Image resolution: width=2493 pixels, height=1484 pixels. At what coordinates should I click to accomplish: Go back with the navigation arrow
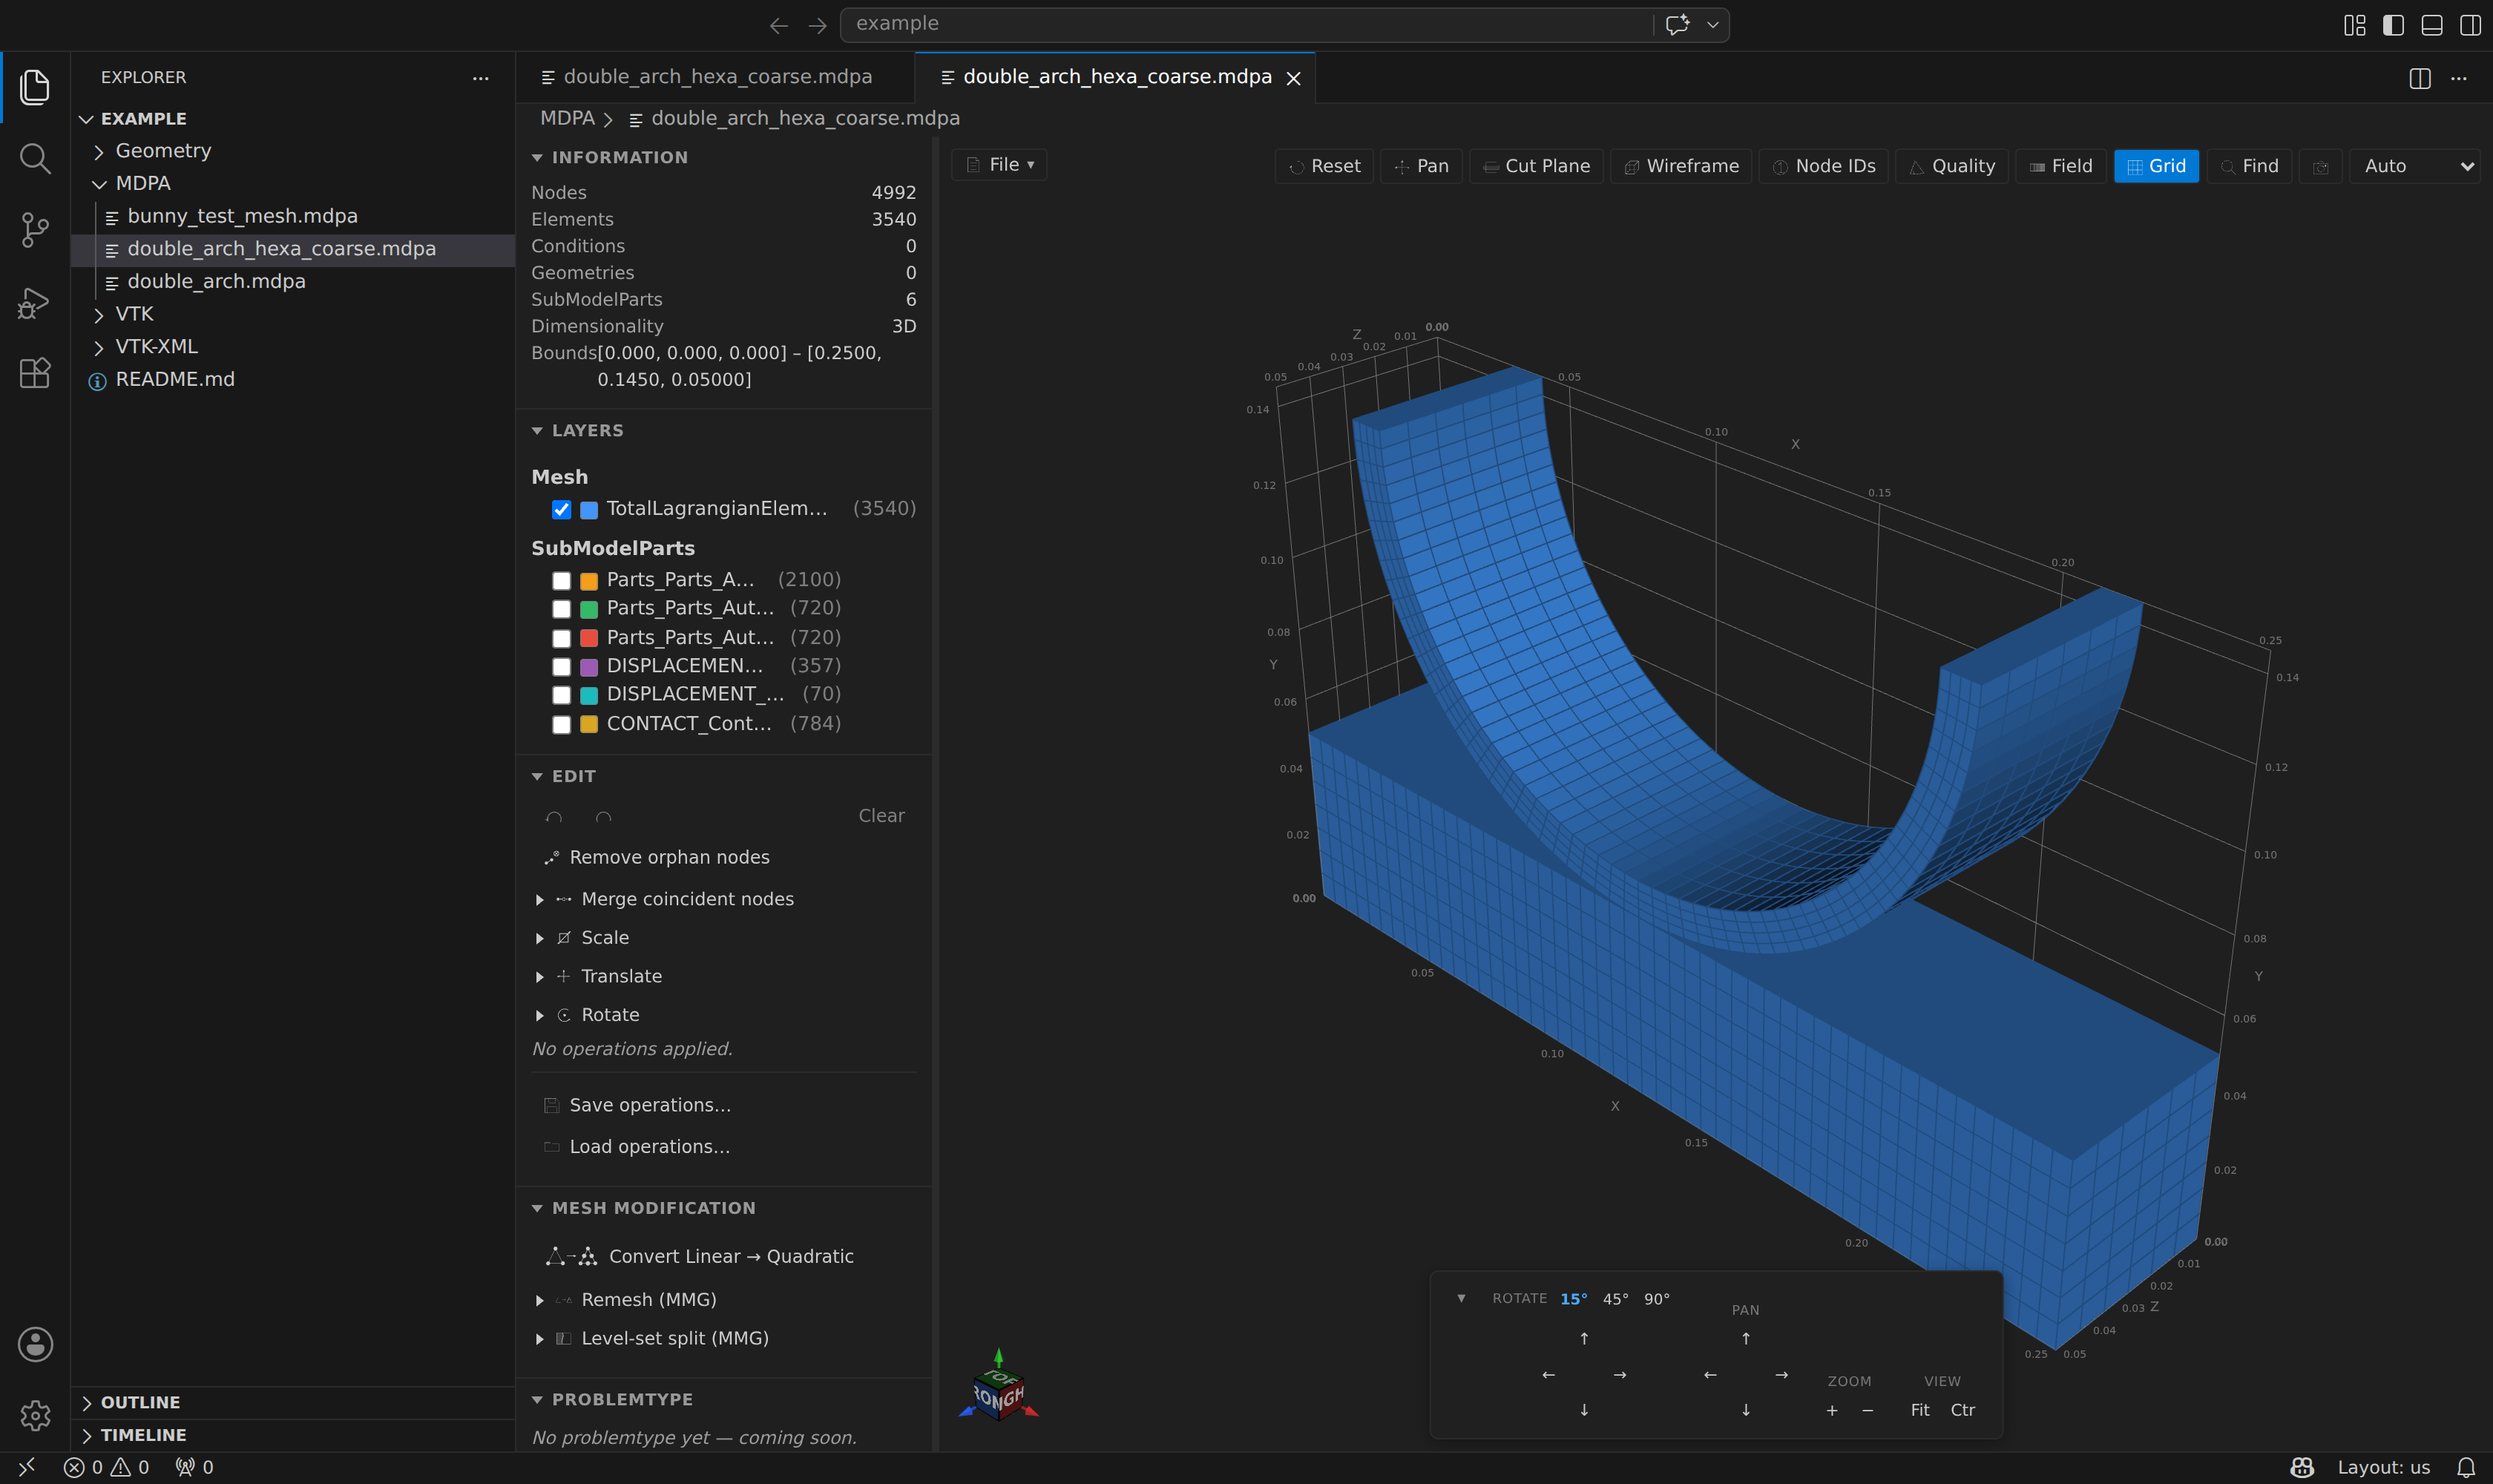tap(778, 25)
